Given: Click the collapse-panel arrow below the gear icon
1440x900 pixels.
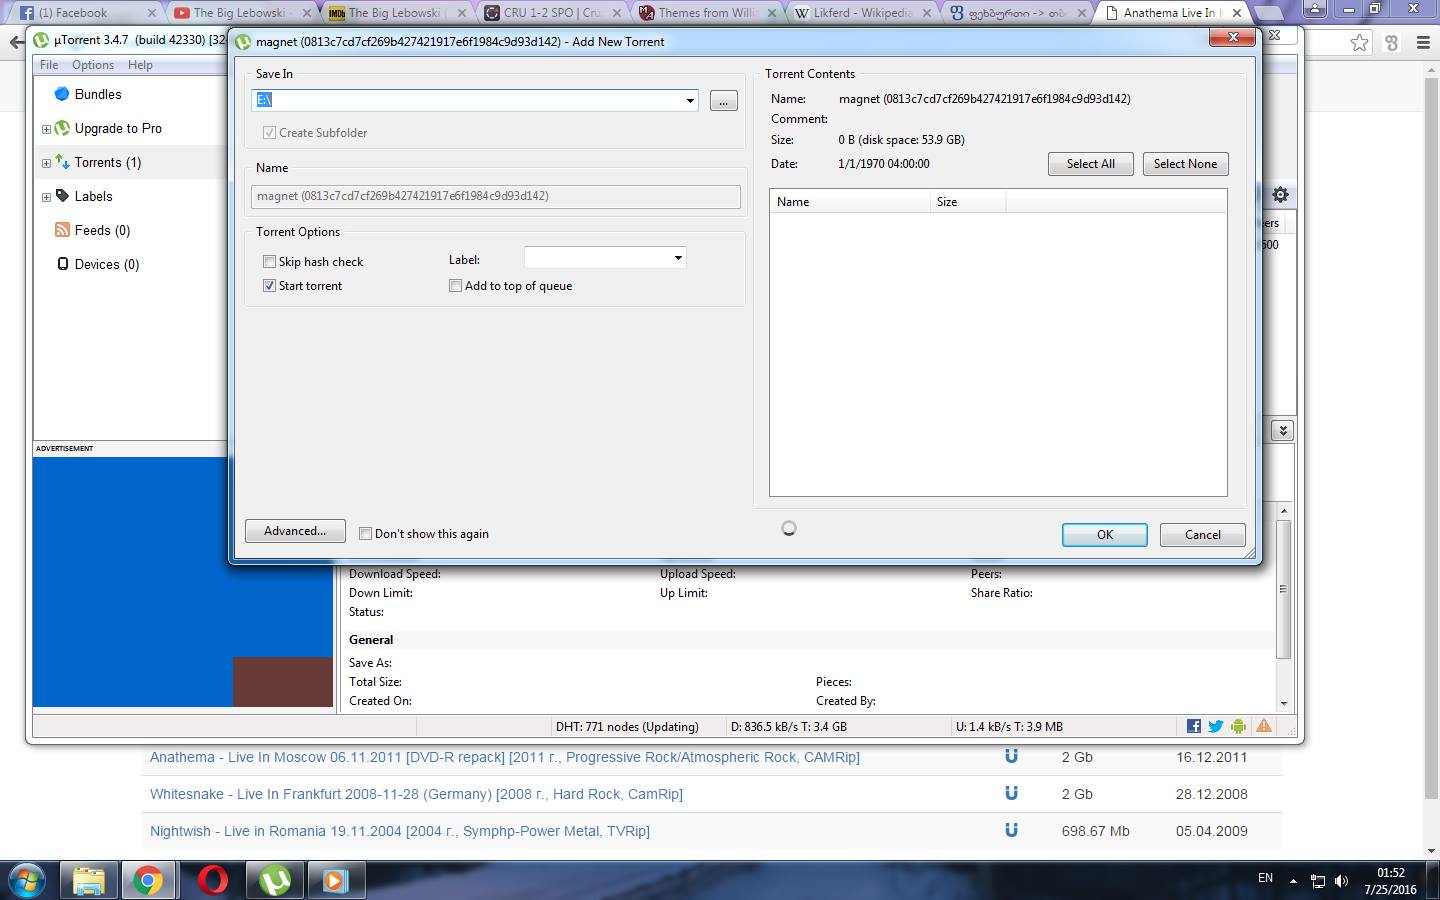Looking at the screenshot, I should click(x=1283, y=430).
